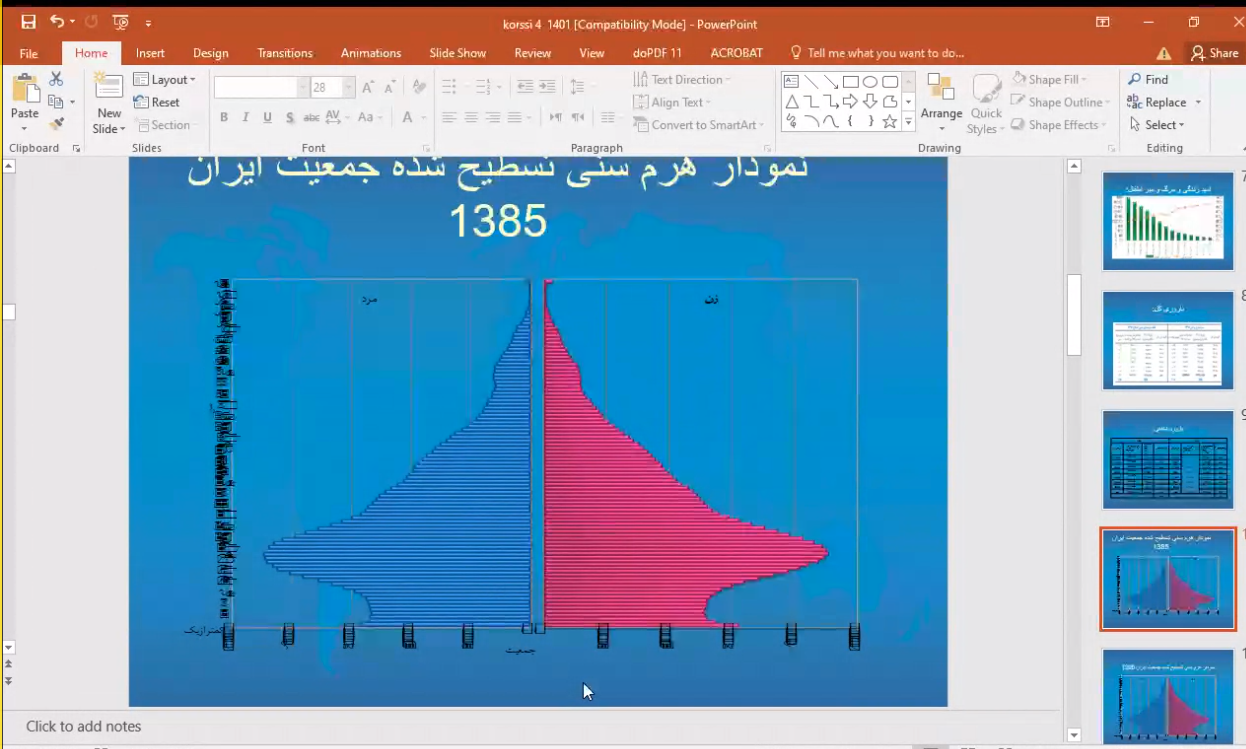Viewport: 1246px width, 749px height.
Task: Expand the Paste options arrow
Action: click(25, 128)
